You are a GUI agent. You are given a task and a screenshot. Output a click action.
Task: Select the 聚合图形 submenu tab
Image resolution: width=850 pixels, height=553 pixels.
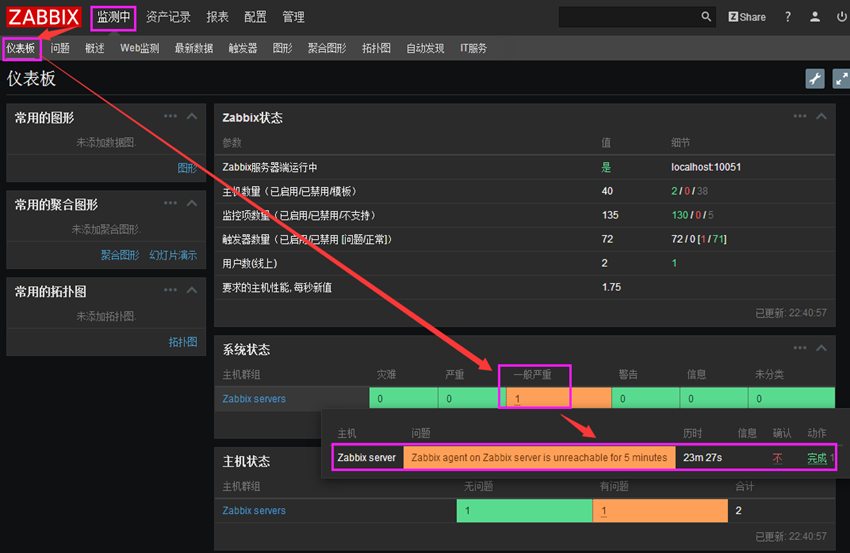pyautogui.click(x=327, y=48)
